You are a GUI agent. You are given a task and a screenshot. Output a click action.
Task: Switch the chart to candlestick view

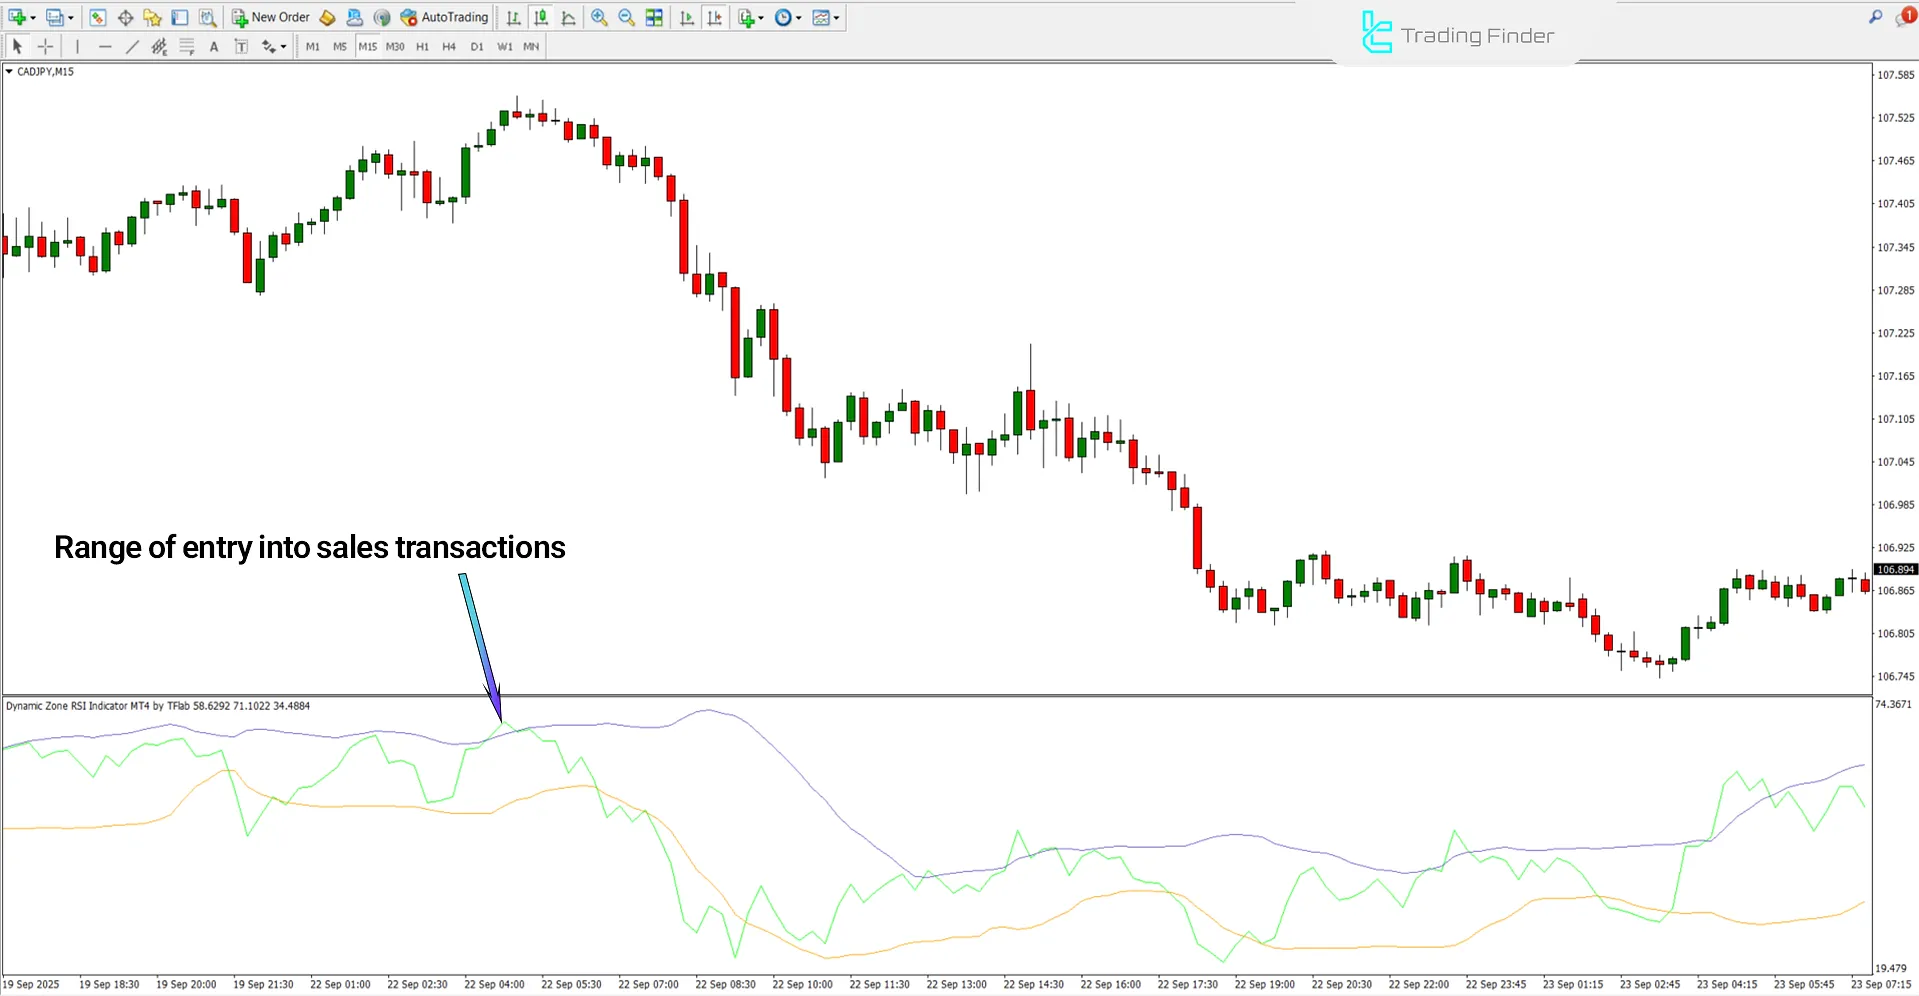[x=540, y=17]
